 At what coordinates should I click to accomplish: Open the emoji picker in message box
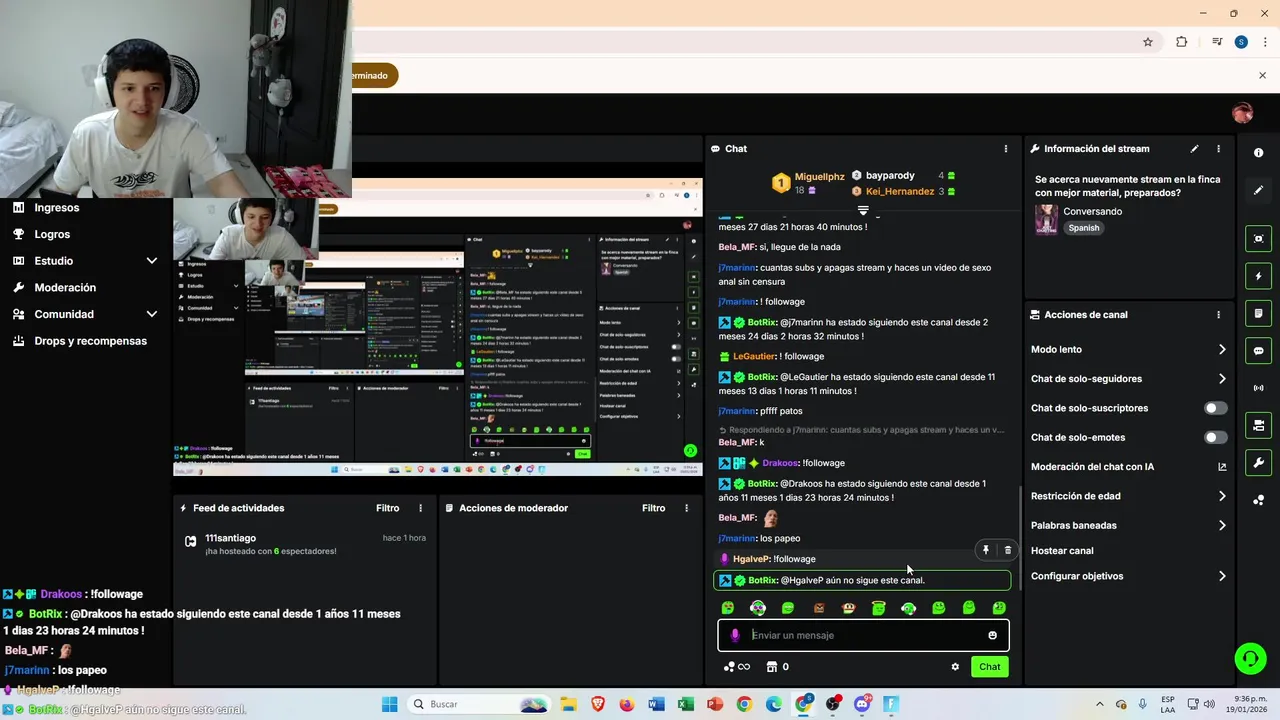[x=992, y=635]
